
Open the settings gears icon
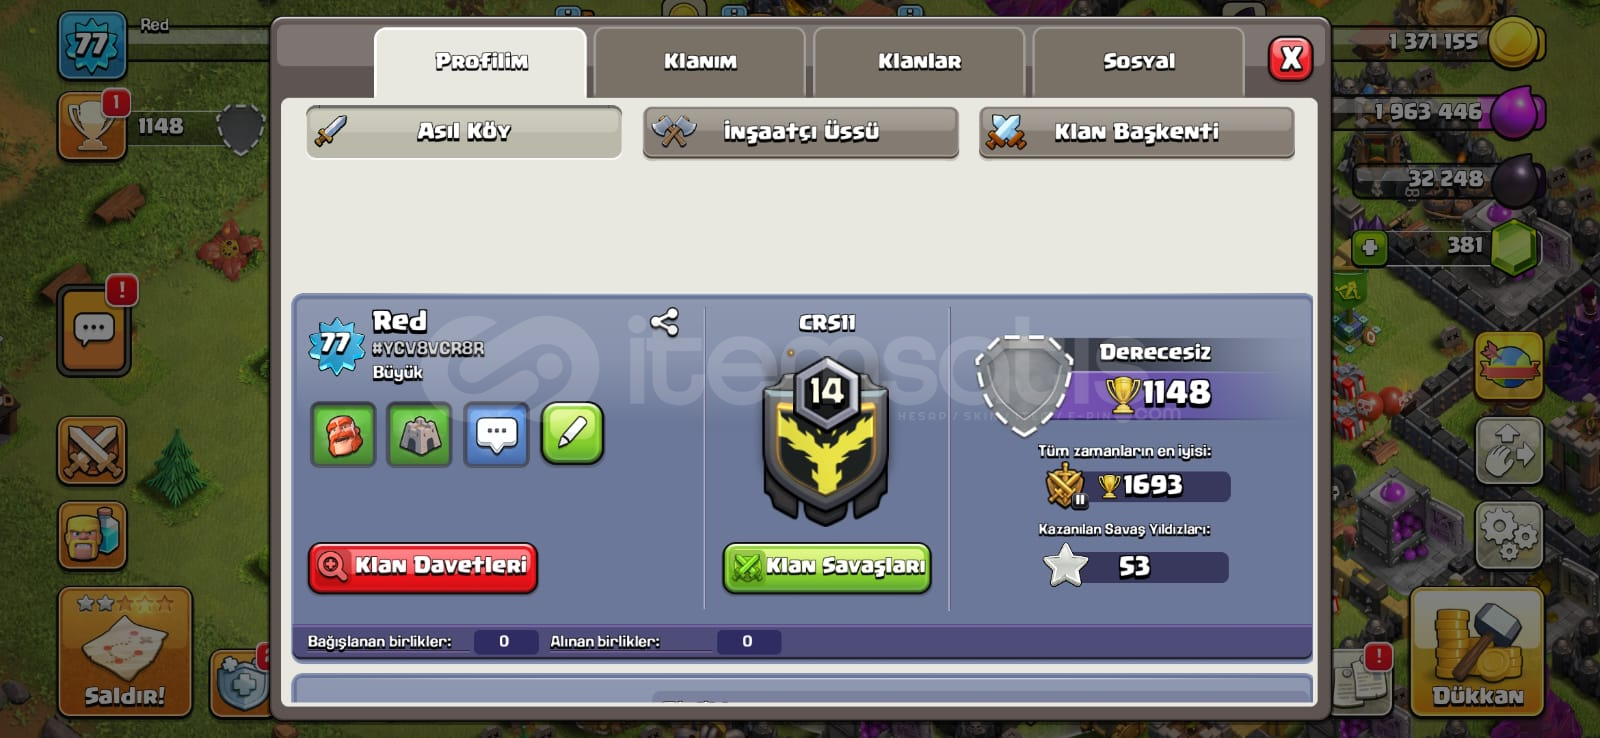(1509, 533)
